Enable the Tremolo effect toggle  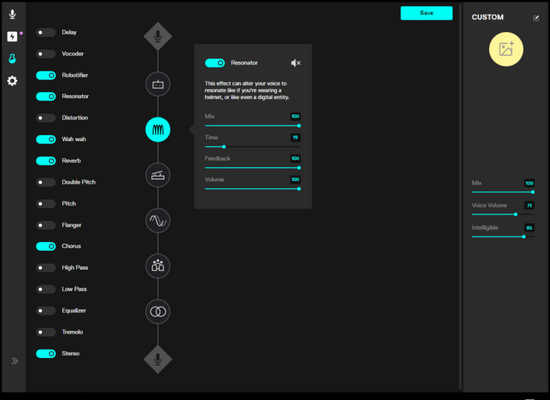pyautogui.click(x=46, y=332)
